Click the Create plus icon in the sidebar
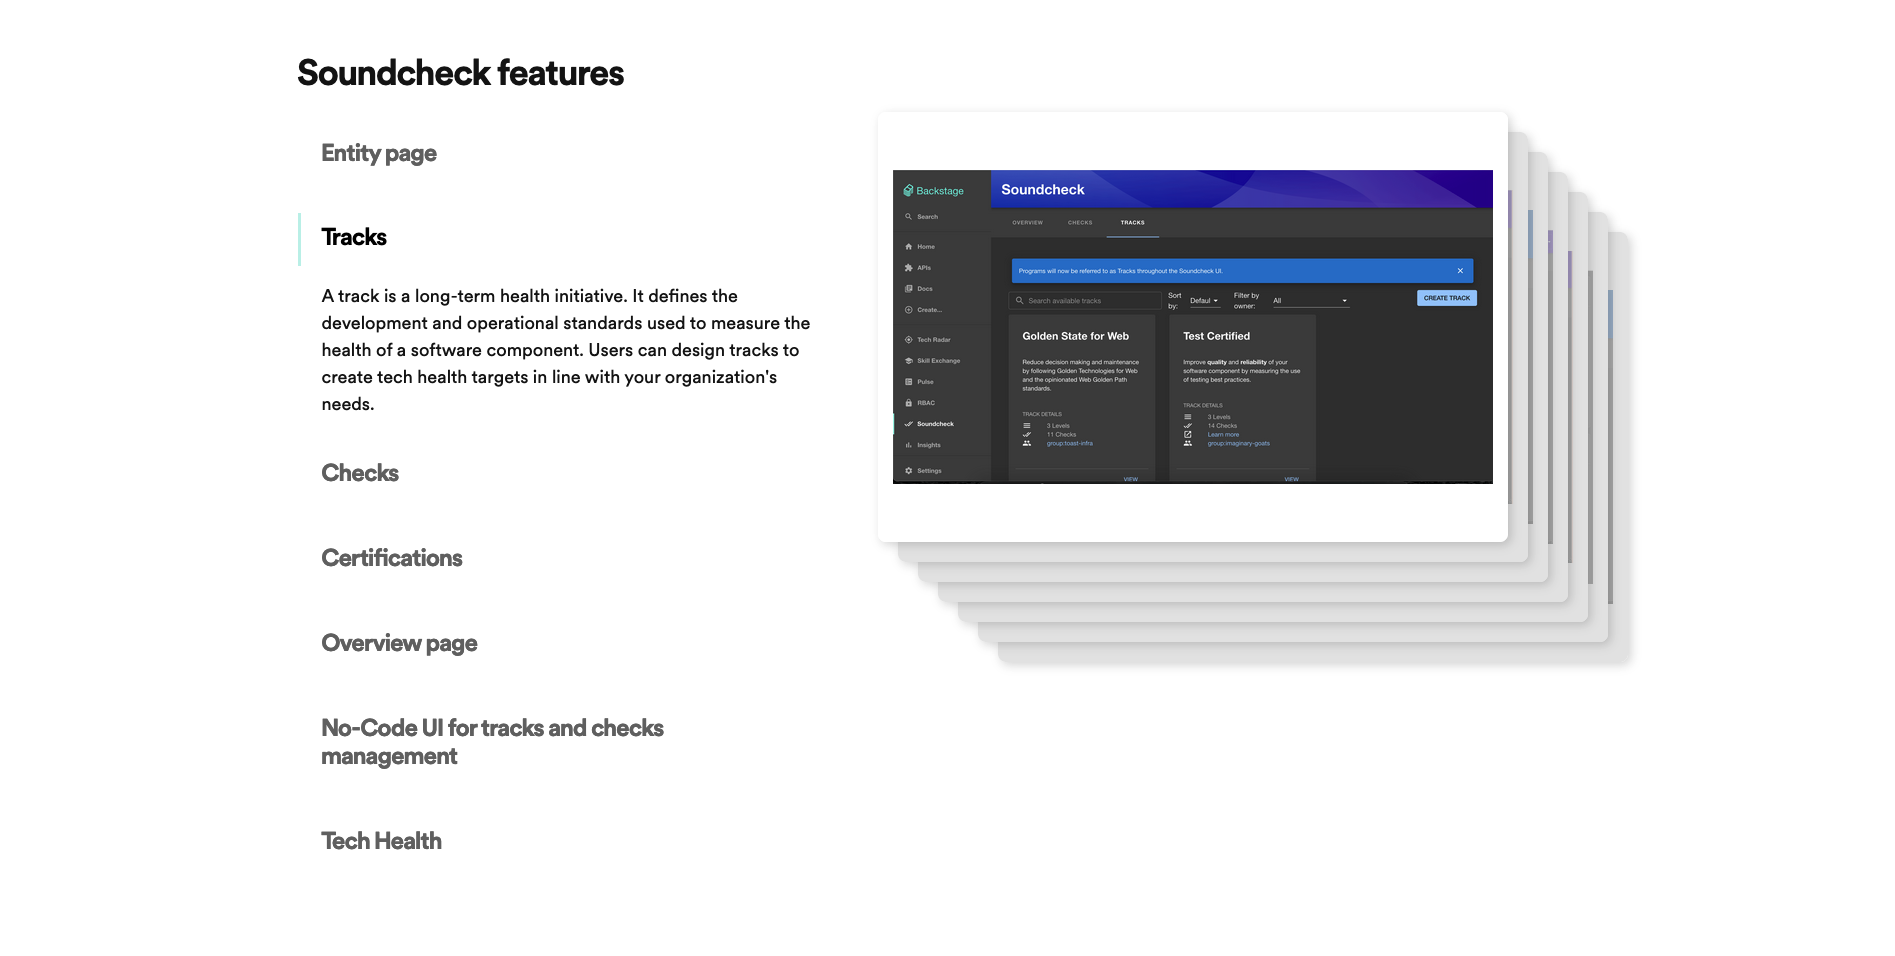This screenshot has width=1895, height=956. tap(908, 310)
